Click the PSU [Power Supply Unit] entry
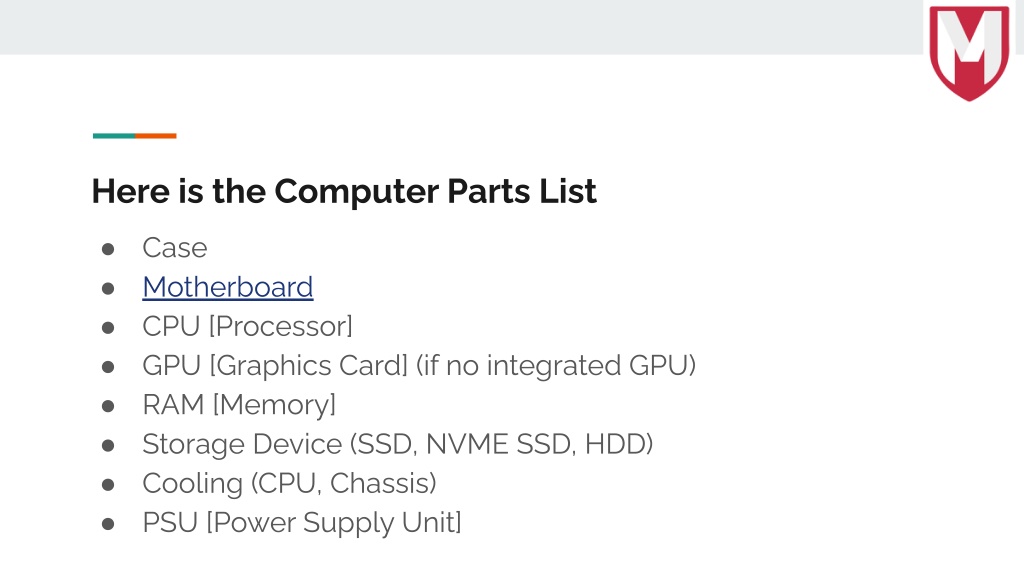The width and height of the screenshot is (1024, 576). (x=302, y=522)
